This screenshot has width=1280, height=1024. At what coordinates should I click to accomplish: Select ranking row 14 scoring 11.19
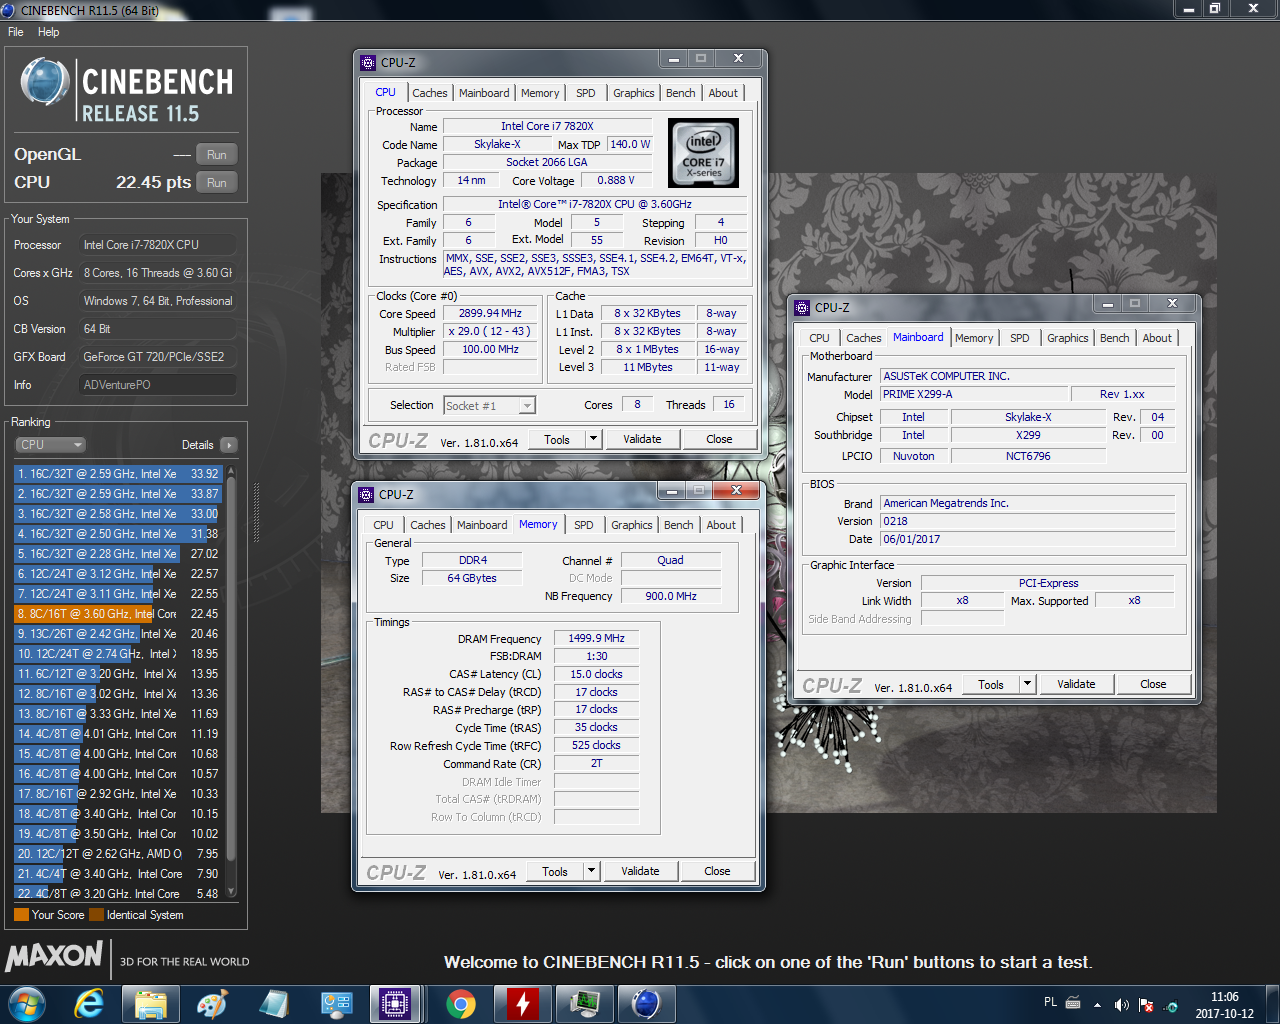click(x=117, y=734)
